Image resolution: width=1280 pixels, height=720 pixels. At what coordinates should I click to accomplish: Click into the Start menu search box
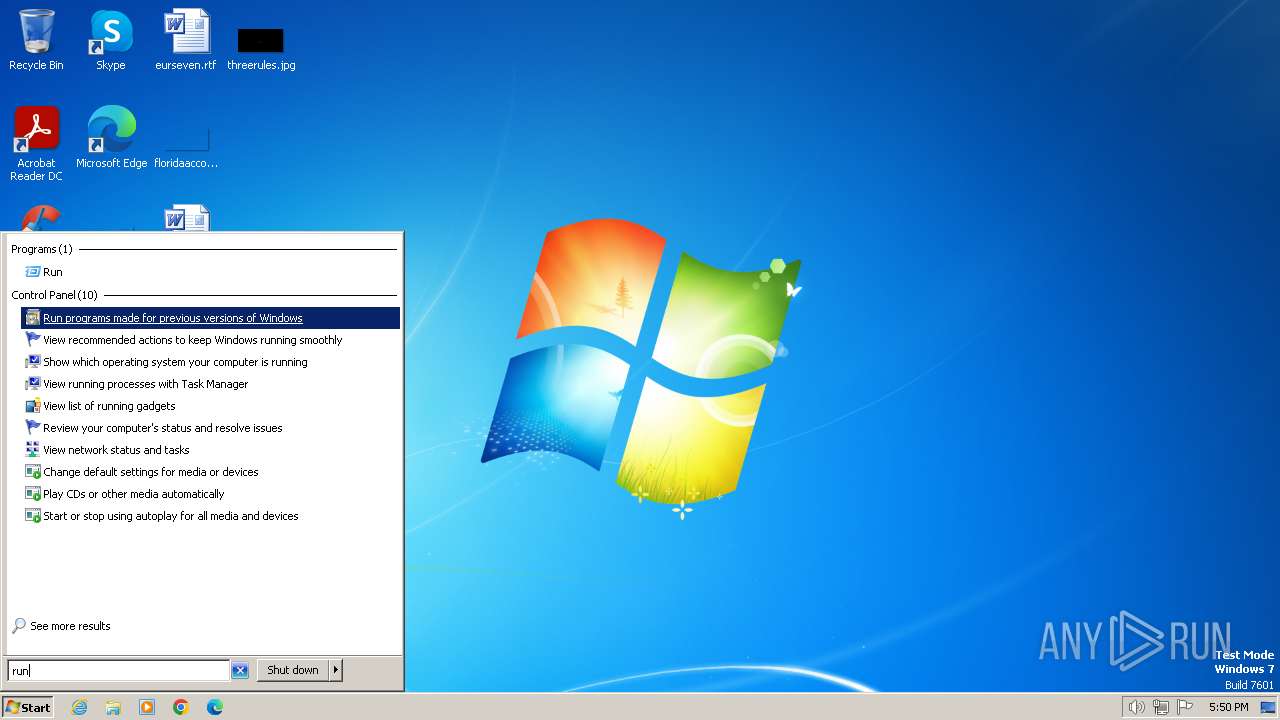(x=118, y=671)
